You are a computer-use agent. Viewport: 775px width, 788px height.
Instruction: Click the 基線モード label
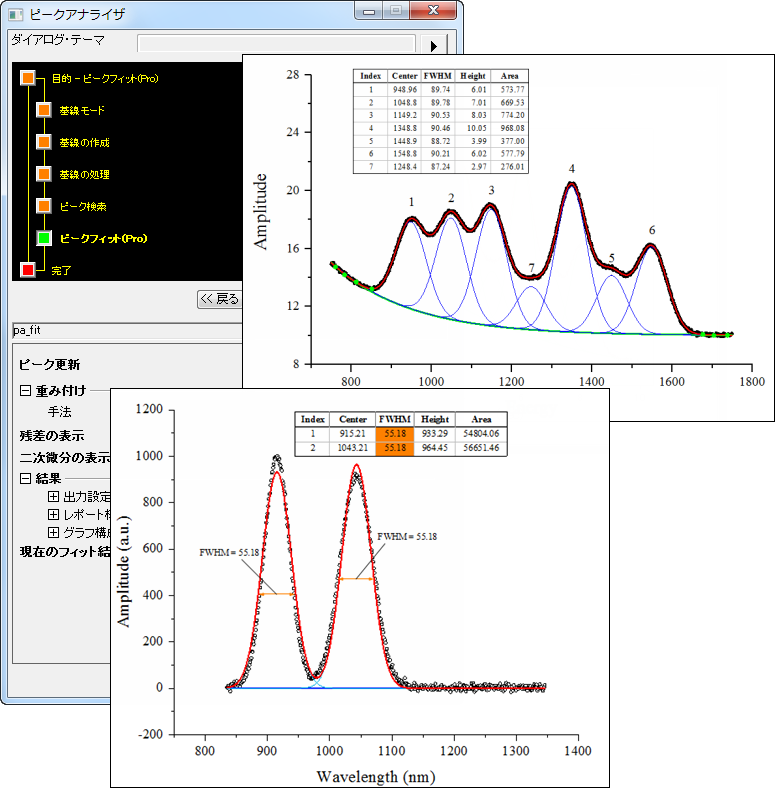click(x=82, y=111)
